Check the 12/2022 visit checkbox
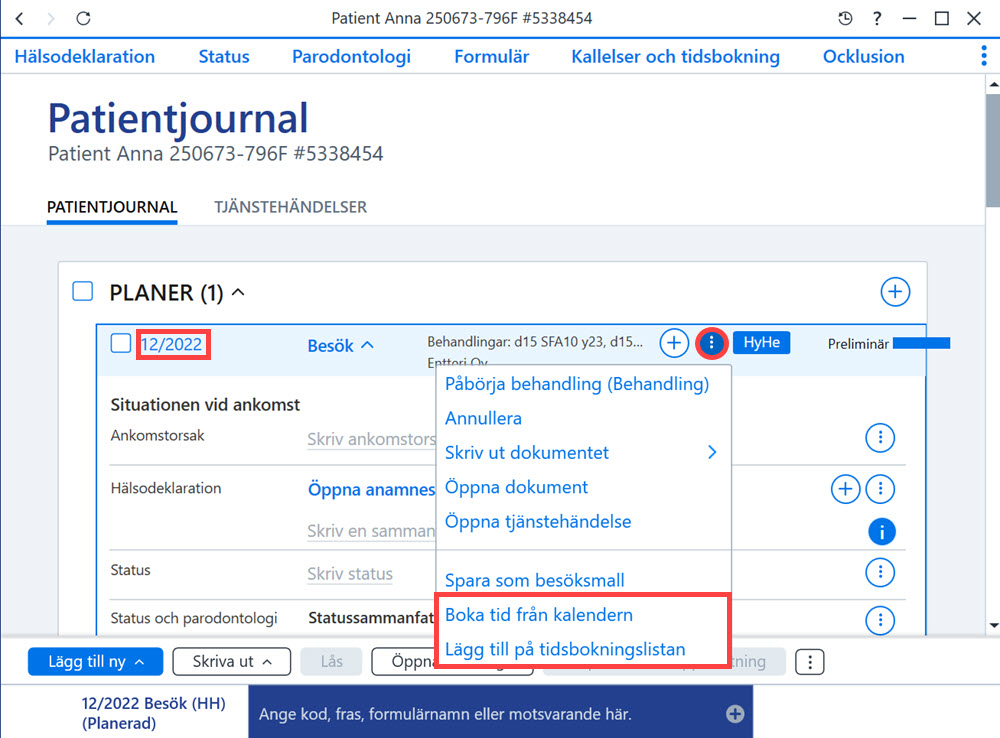The height and width of the screenshot is (738, 1000). click(121, 343)
